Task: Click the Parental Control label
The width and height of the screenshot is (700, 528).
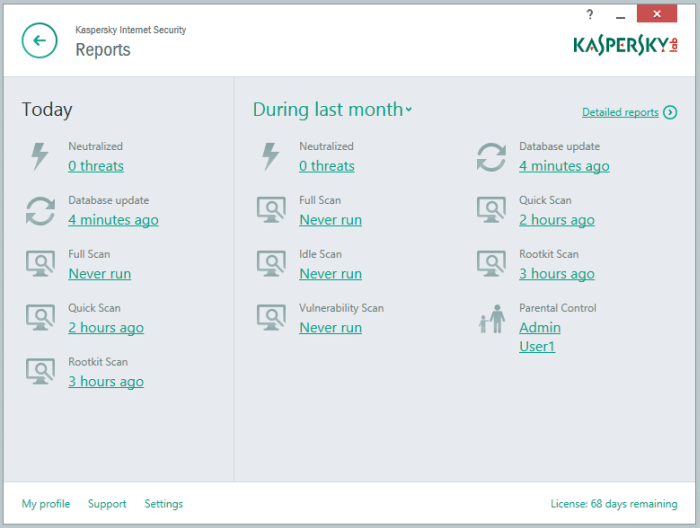Action: pyautogui.click(x=558, y=308)
